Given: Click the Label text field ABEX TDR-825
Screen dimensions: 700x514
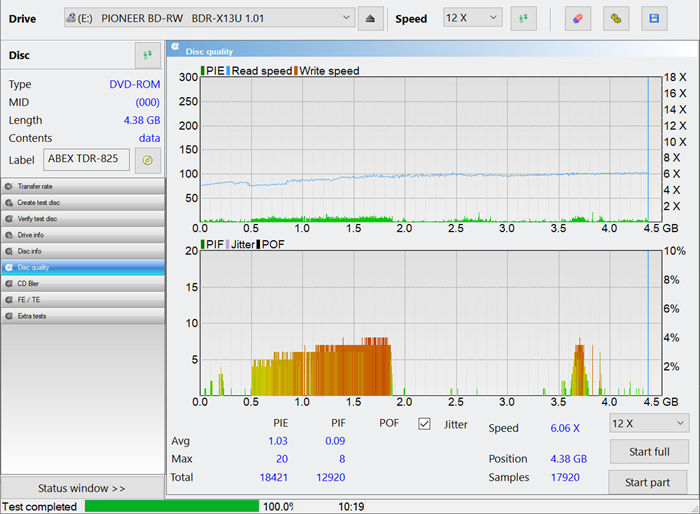Looking at the screenshot, I should [x=86, y=159].
